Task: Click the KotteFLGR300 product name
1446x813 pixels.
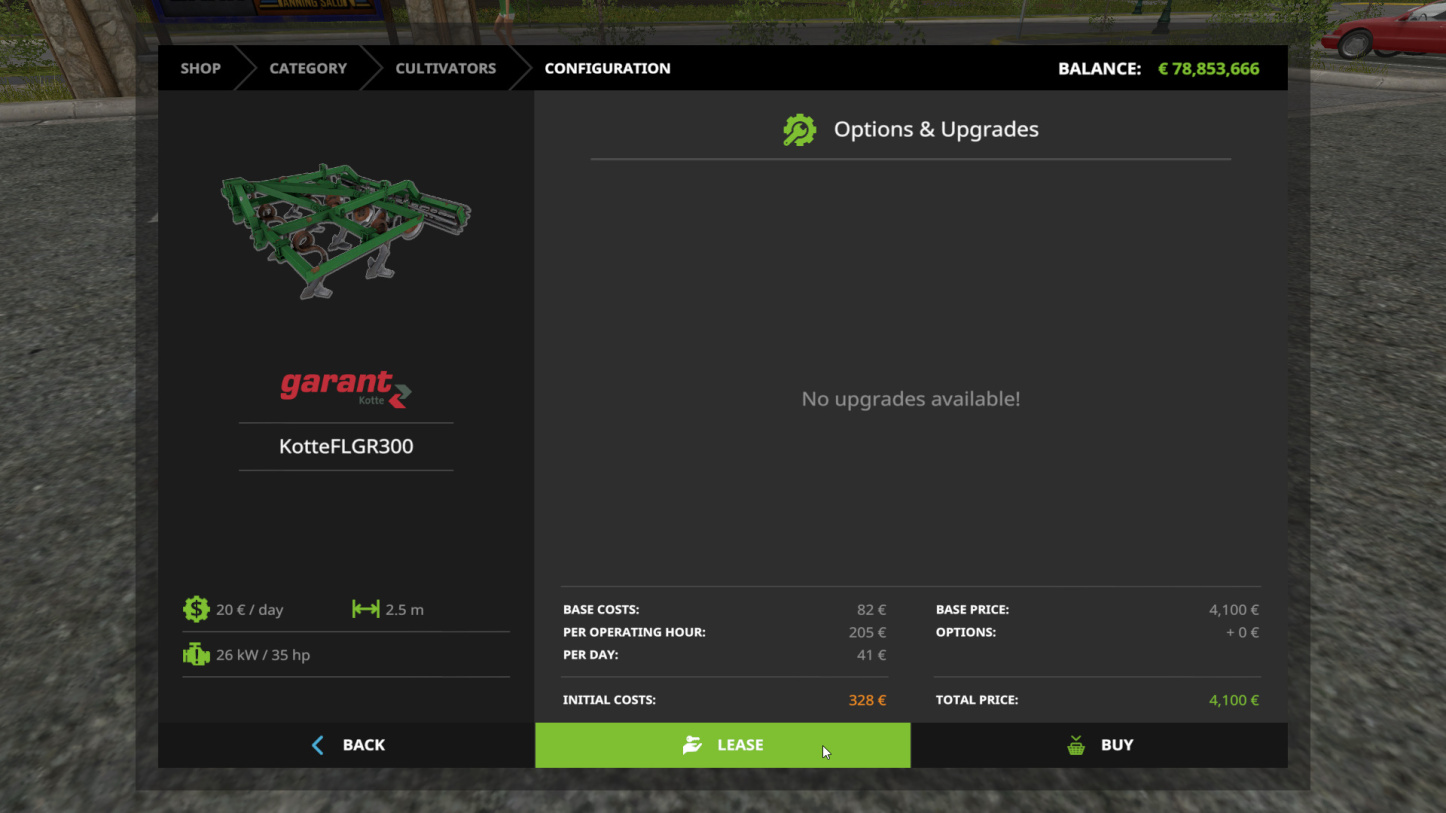Action: (x=346, y=446)
